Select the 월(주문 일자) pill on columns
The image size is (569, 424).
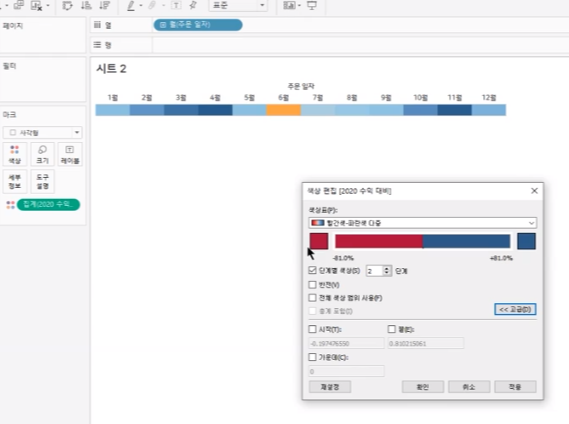pos(198,25)
